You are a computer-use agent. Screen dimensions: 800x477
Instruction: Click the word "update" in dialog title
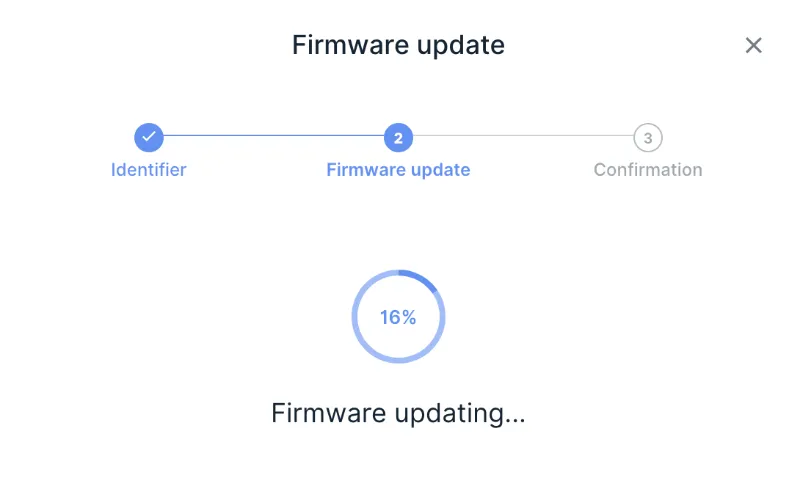coord(461,46)
